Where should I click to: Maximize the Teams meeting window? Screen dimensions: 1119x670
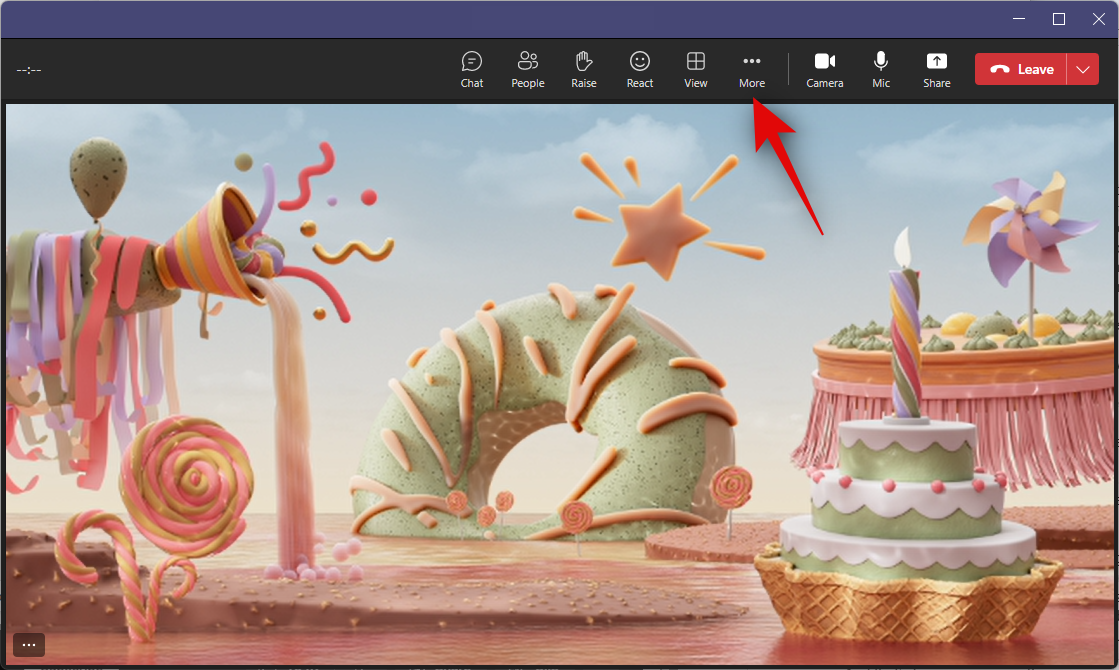(x=1059, y=19)
